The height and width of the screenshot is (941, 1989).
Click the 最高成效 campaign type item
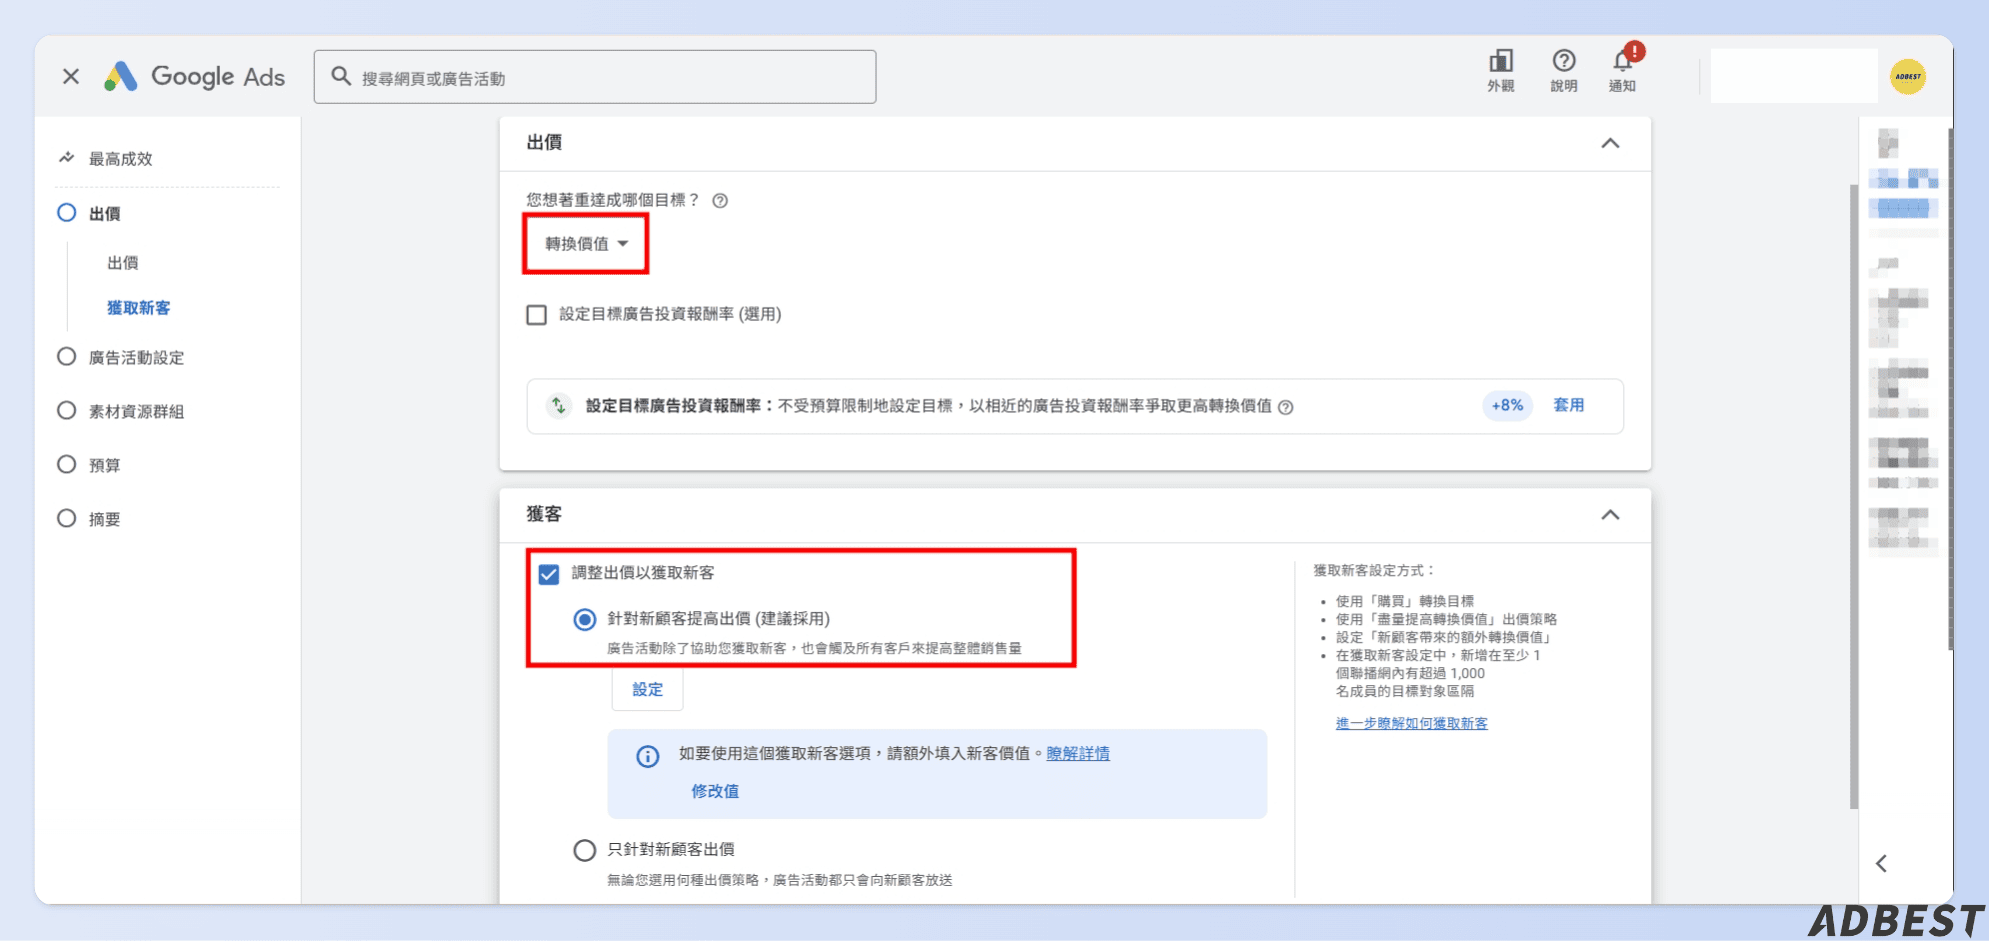coord(120,158)
